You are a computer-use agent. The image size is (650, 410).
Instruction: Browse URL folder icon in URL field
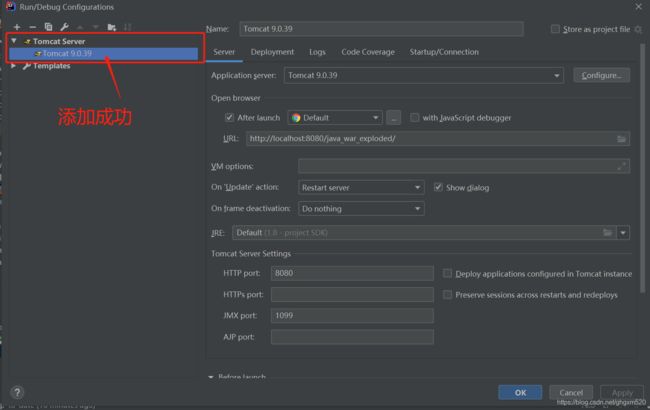[x=621, y=139]
